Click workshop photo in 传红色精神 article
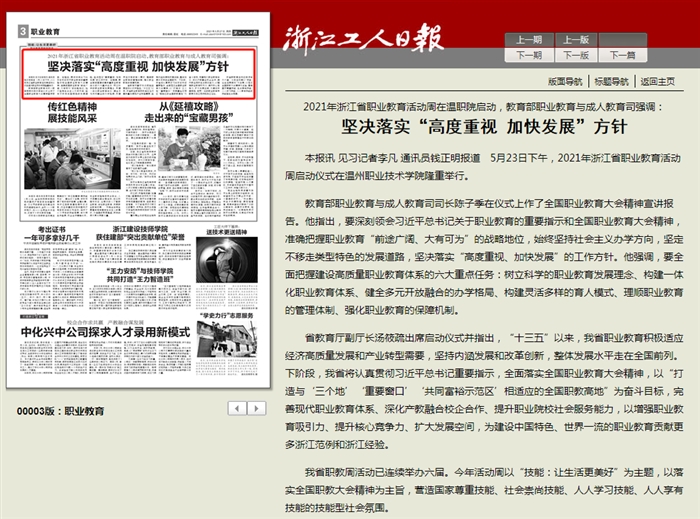 [72, 159]
